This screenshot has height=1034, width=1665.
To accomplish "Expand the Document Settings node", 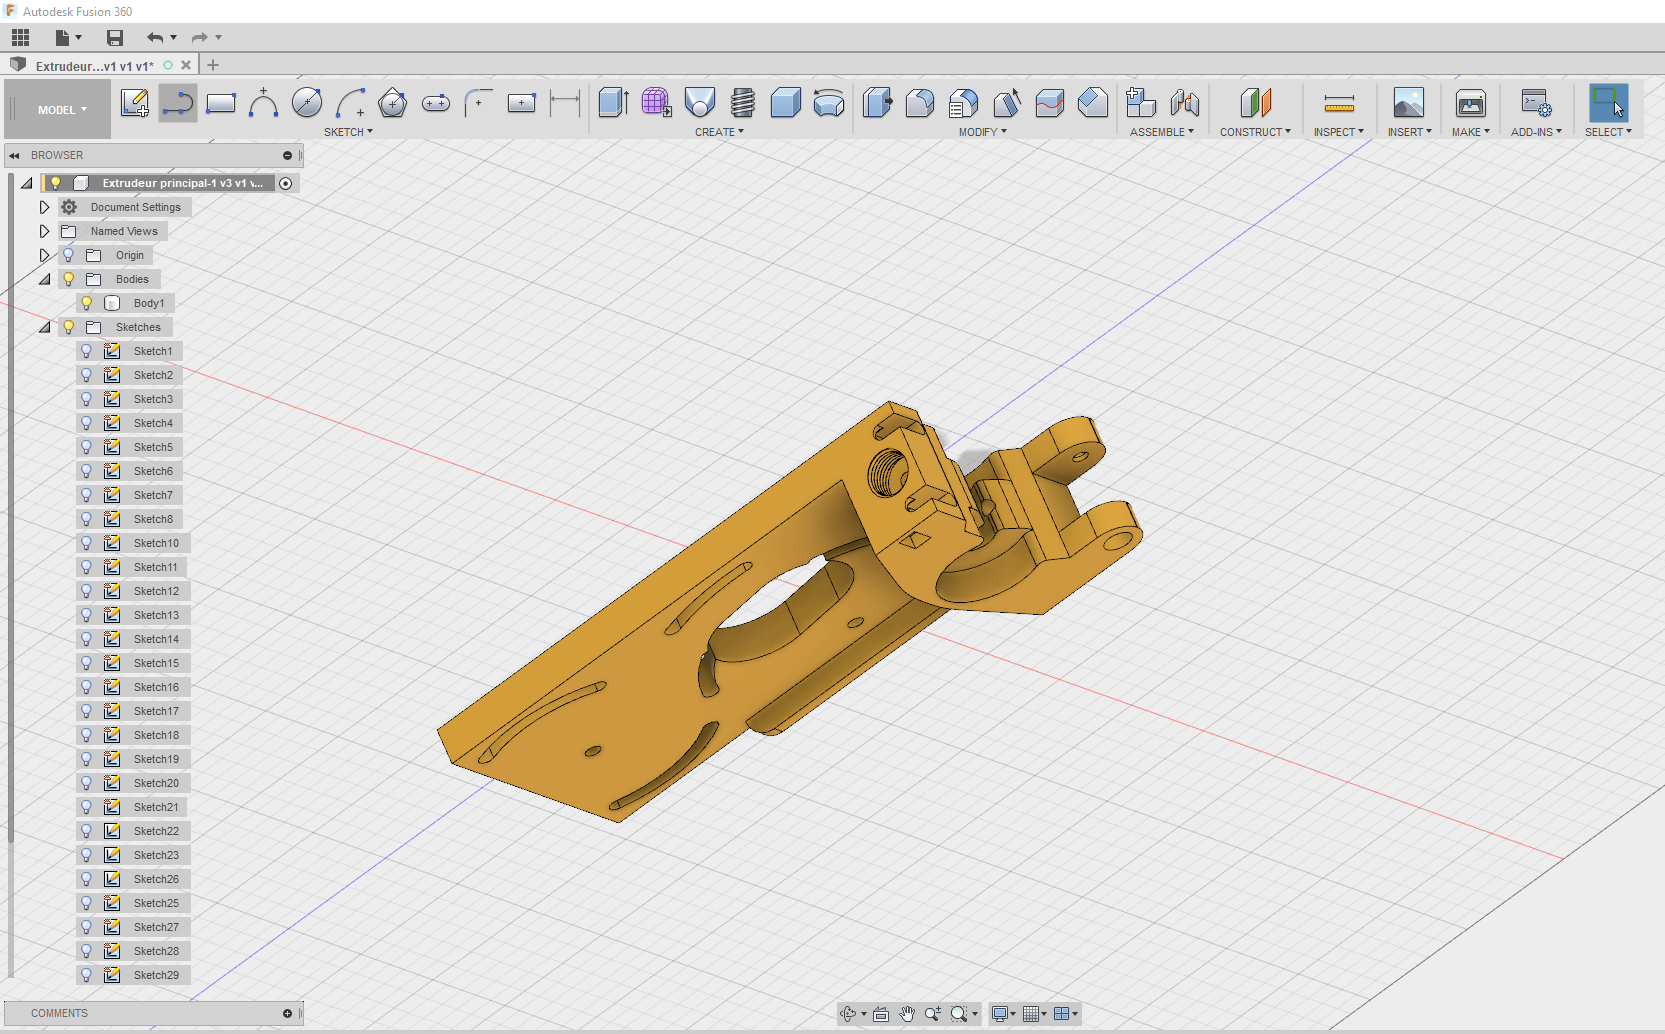I will point(44,207).
